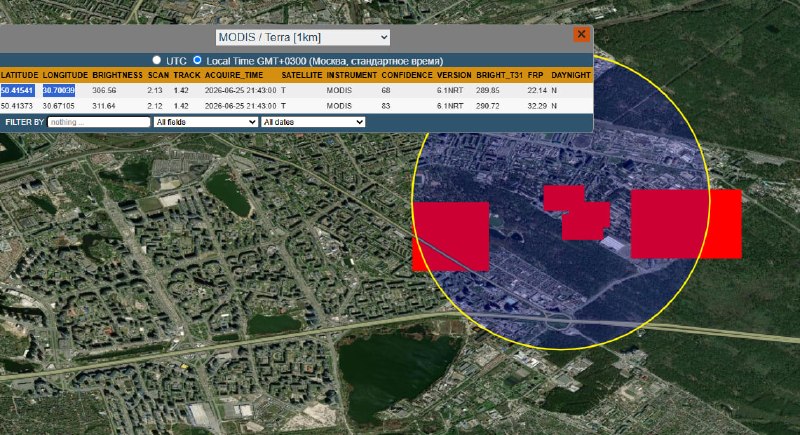Screen dimensions: 800x435
Task: Click acquire time in the 311.64 row
Action: tap(240, 106)
